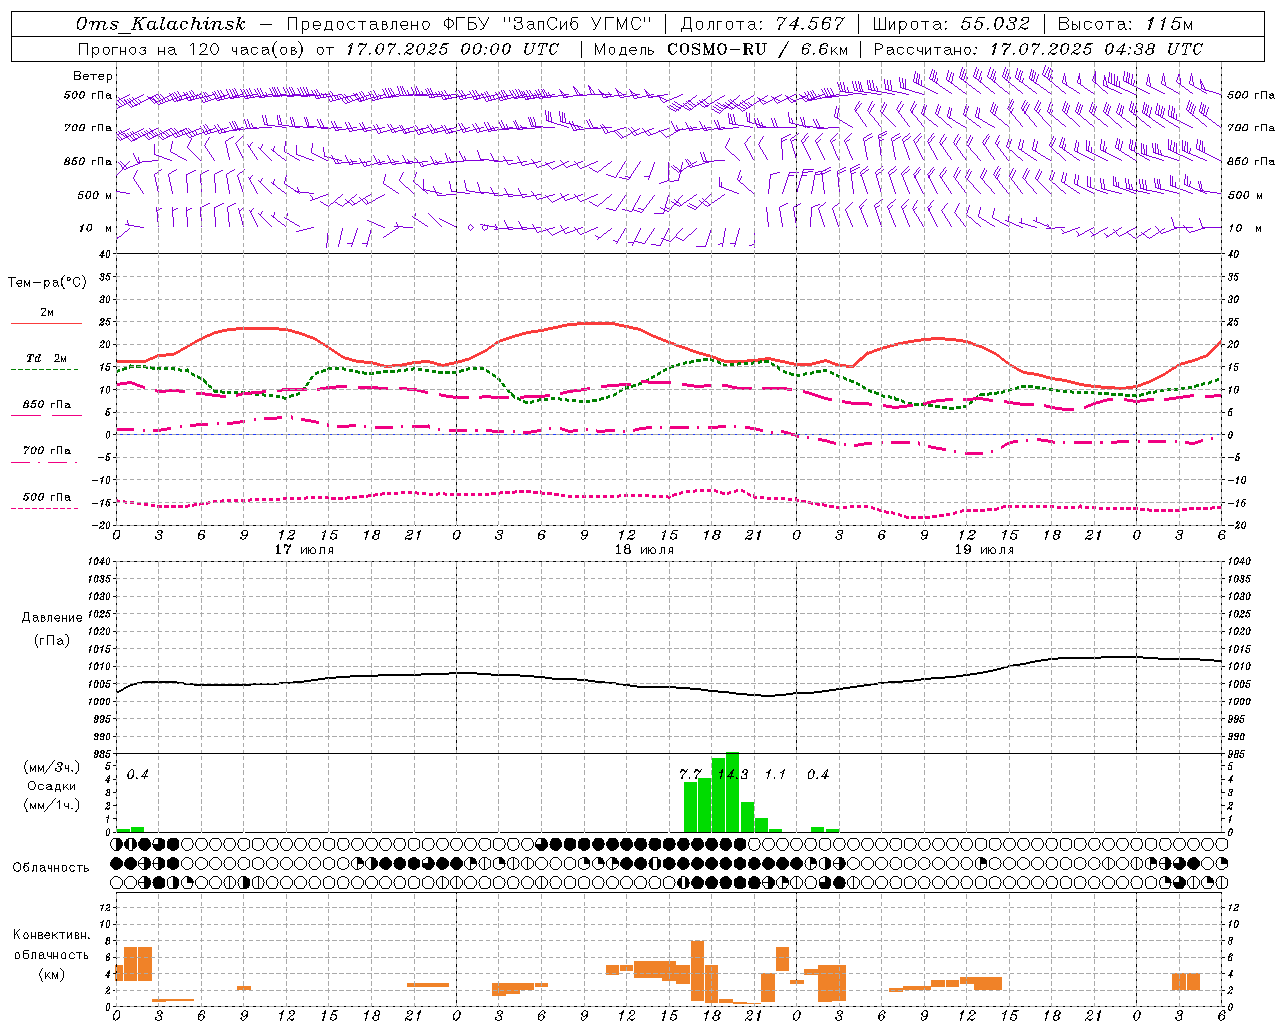Select the '1.1' precipitation total value
The height and width of the screenshot is (1024, 1280).
[775, 774]
